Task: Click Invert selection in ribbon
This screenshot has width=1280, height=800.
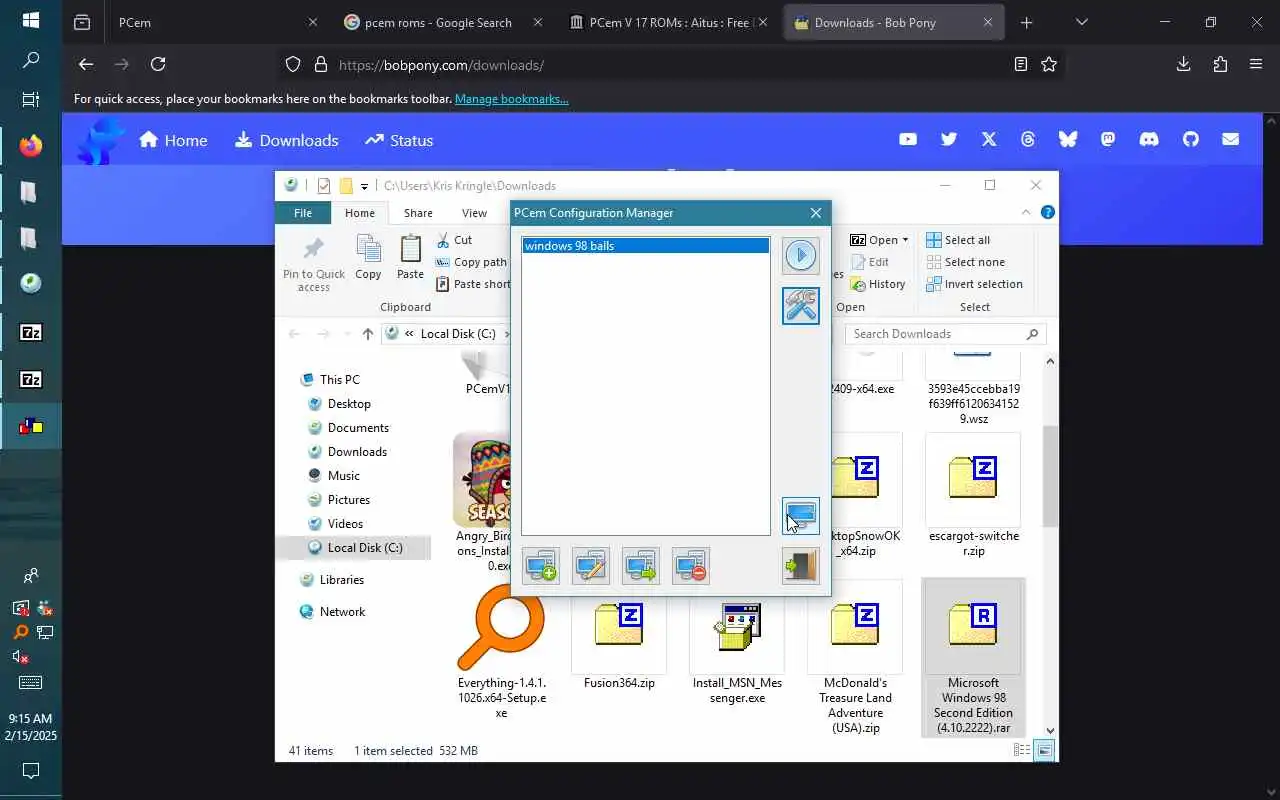Action: (x=974, y=284)
